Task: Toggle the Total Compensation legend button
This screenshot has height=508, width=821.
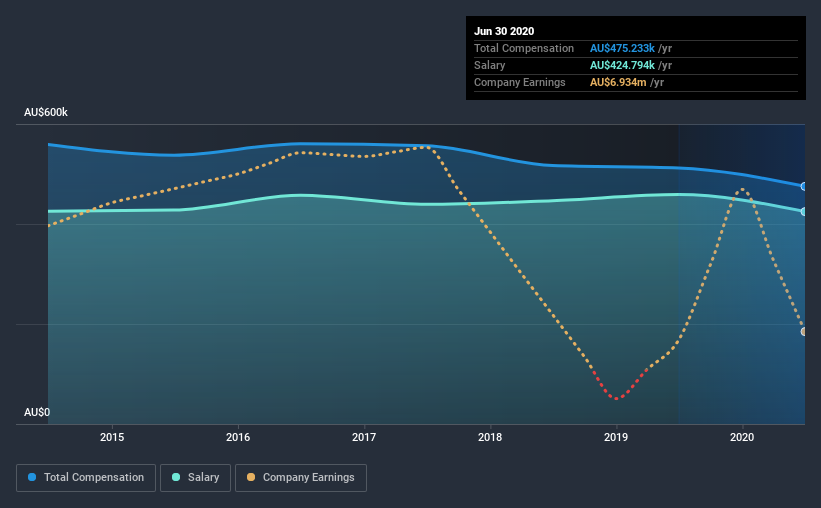Action: [x=86, y=478]
